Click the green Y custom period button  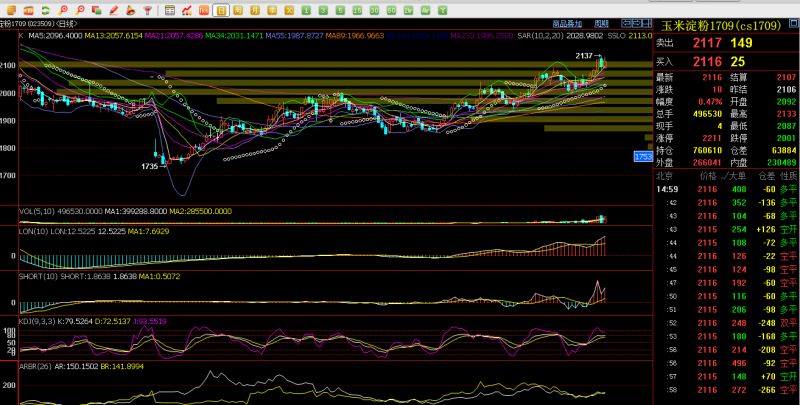tap(443, 10)
